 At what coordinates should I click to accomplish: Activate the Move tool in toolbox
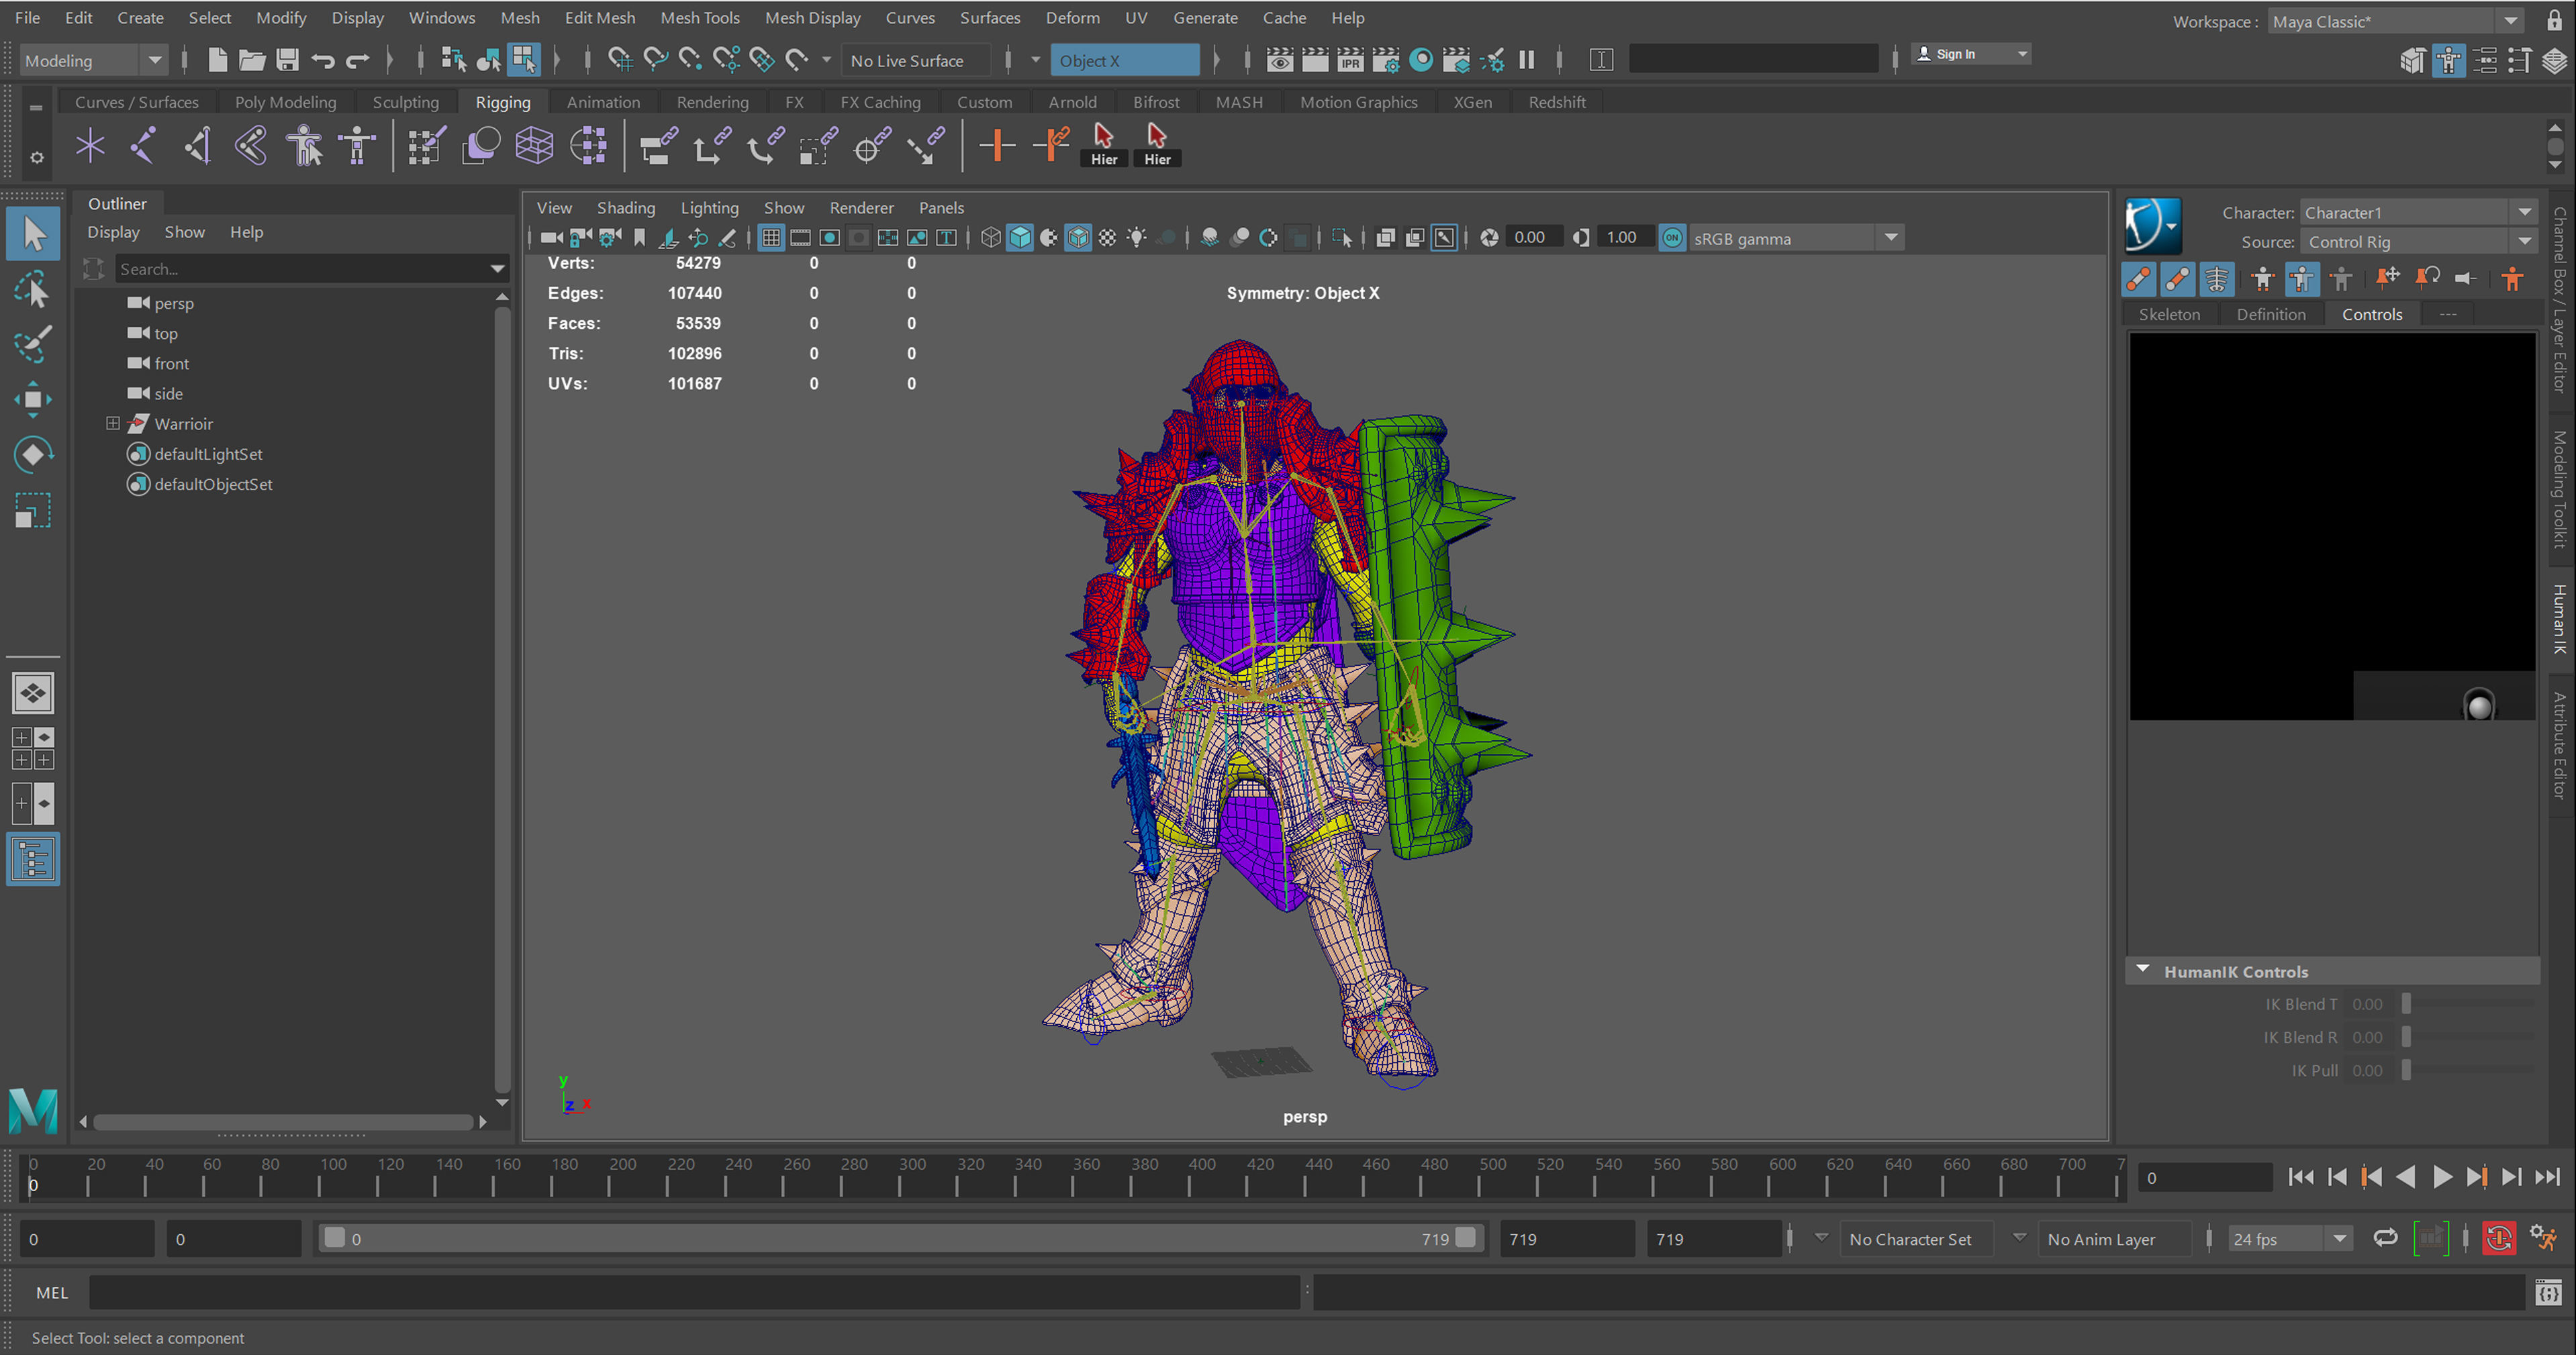[x=33, y=399]
